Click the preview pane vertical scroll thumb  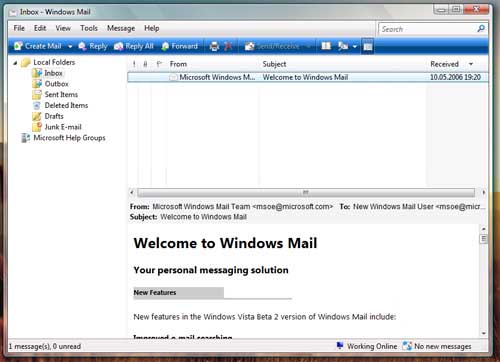(x=484, y=239)
